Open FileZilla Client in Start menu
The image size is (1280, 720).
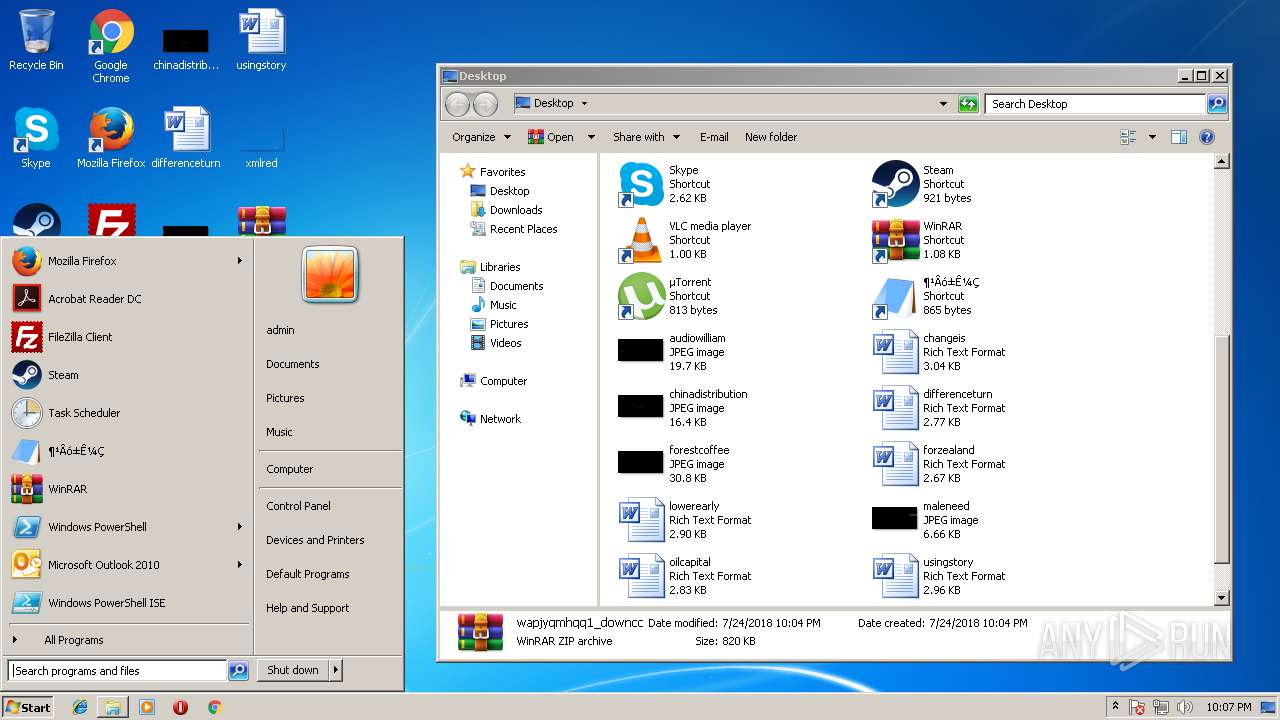tap(128, 337)
